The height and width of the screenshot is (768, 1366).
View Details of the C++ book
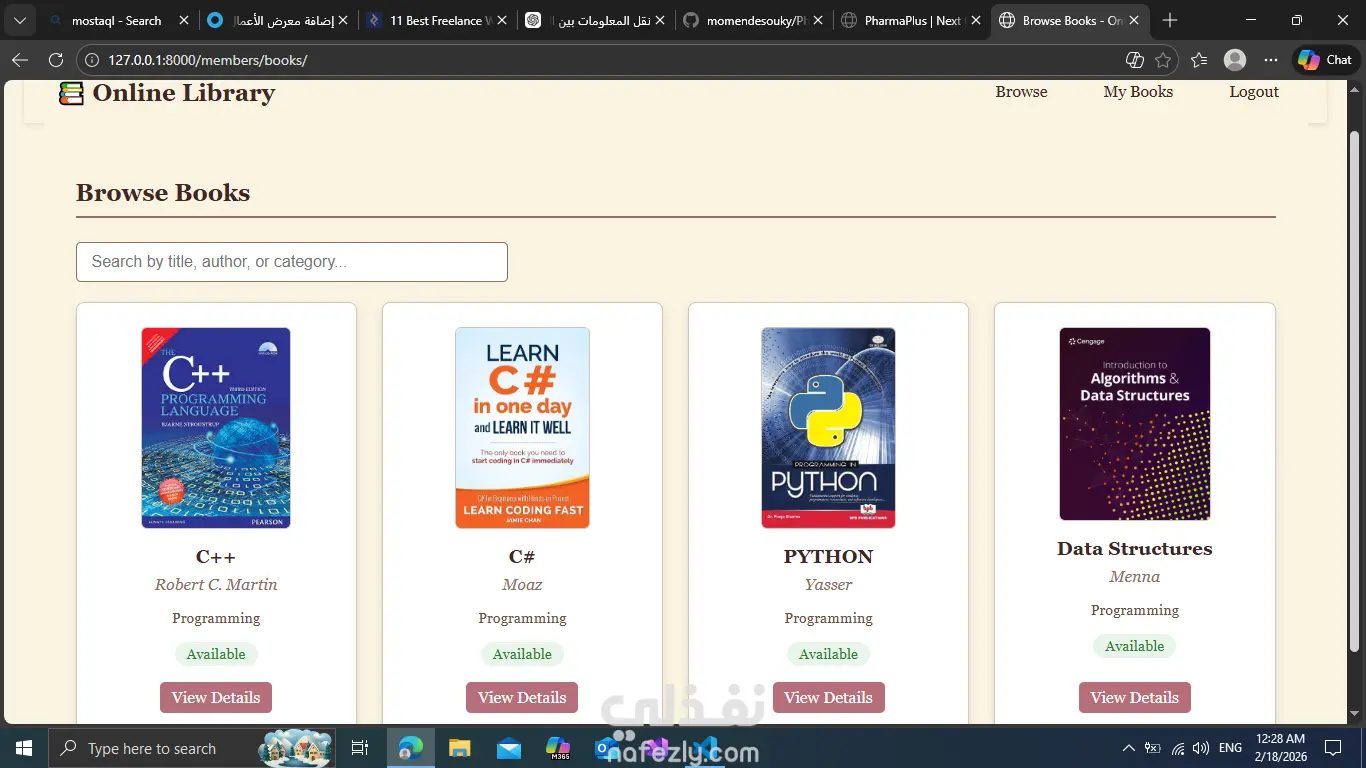pos(216,697)
